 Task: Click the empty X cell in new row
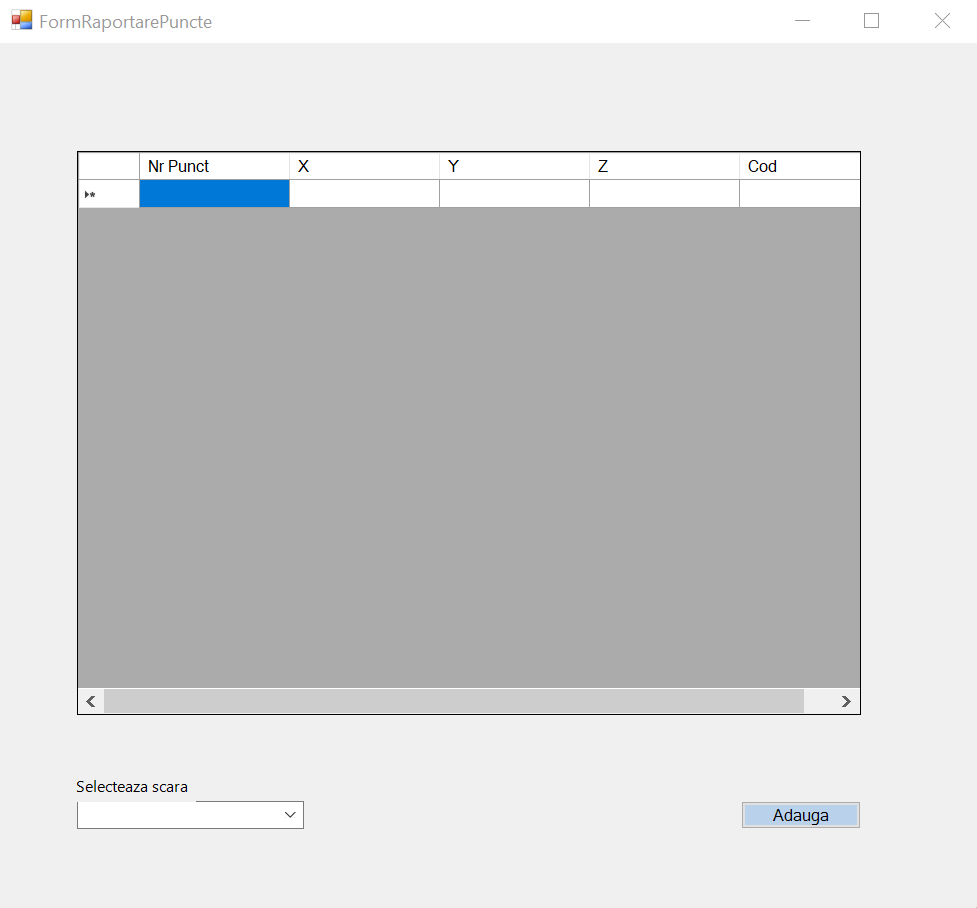coord(364,194)
